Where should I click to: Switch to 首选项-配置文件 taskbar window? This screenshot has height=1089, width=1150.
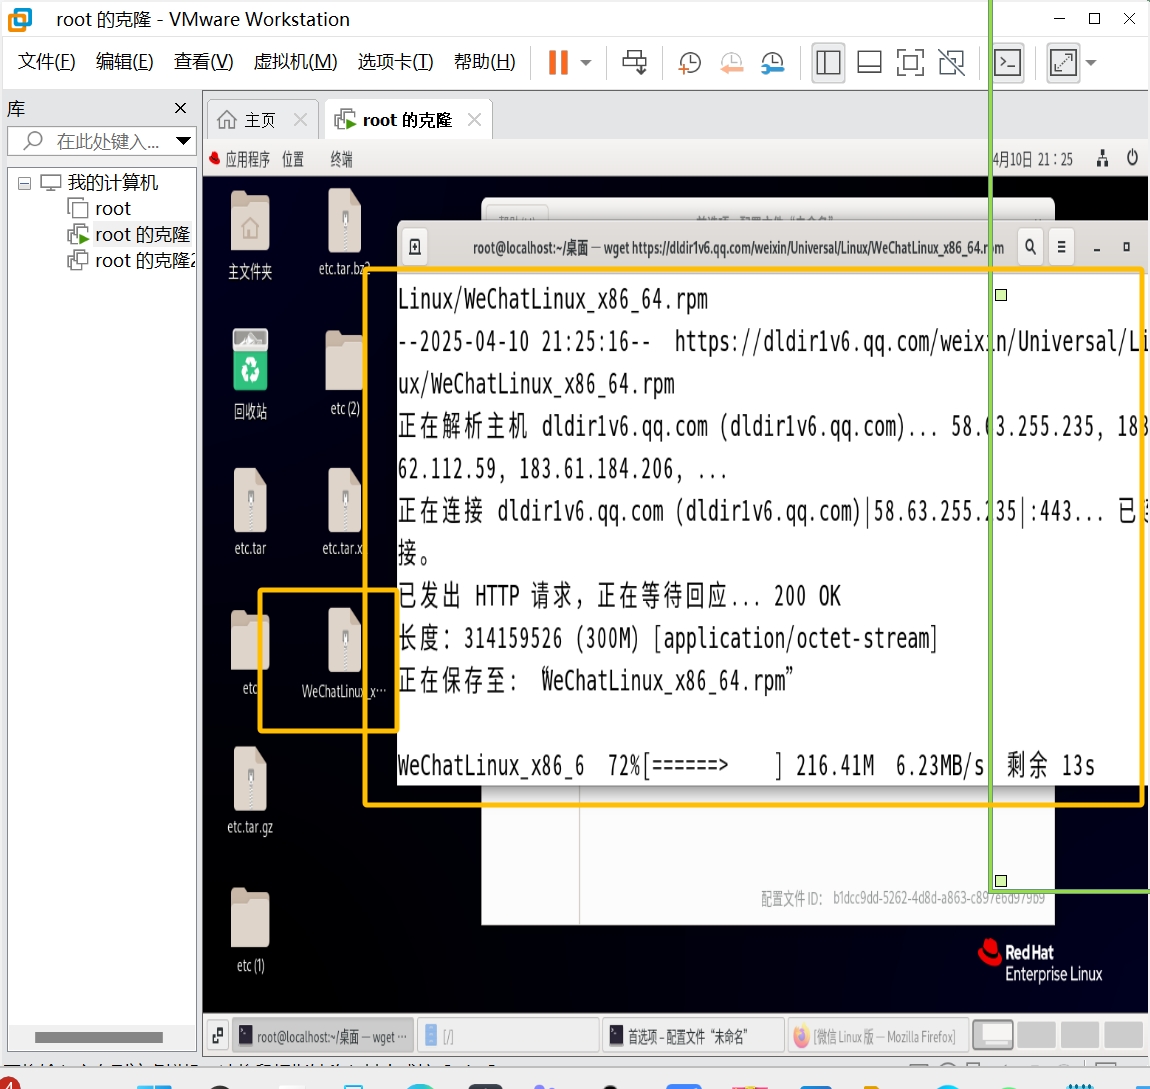coord(694,1035)
